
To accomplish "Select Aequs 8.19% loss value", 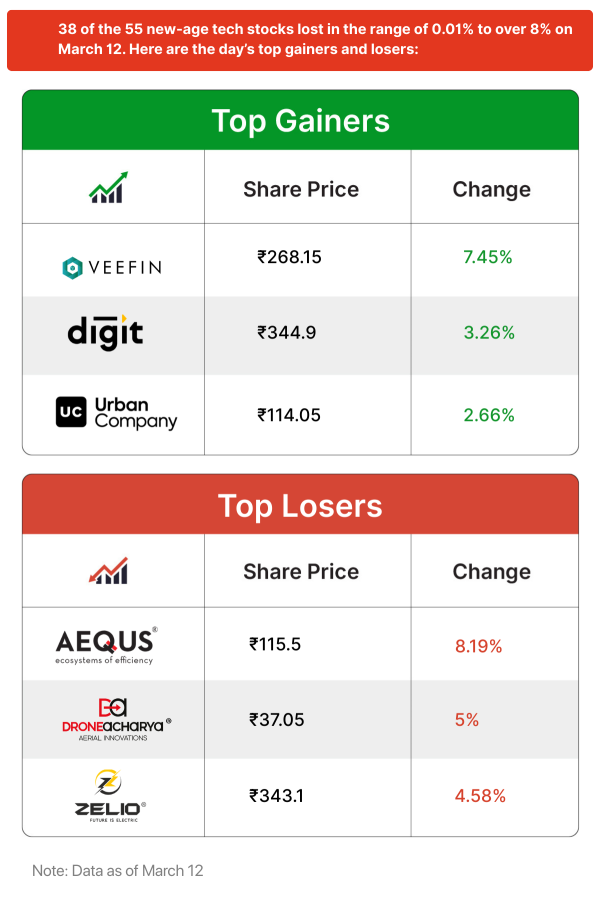I will point(479,646).
